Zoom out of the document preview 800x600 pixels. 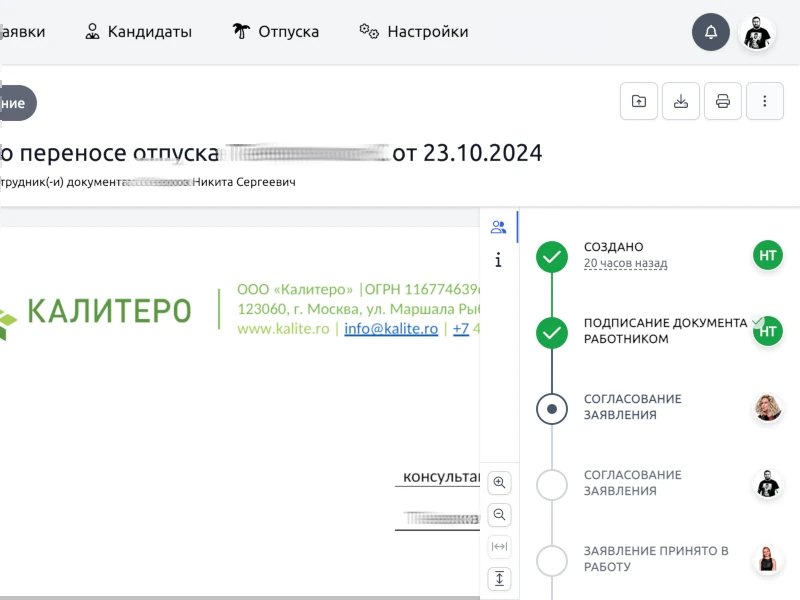click(x=499, y=515)
